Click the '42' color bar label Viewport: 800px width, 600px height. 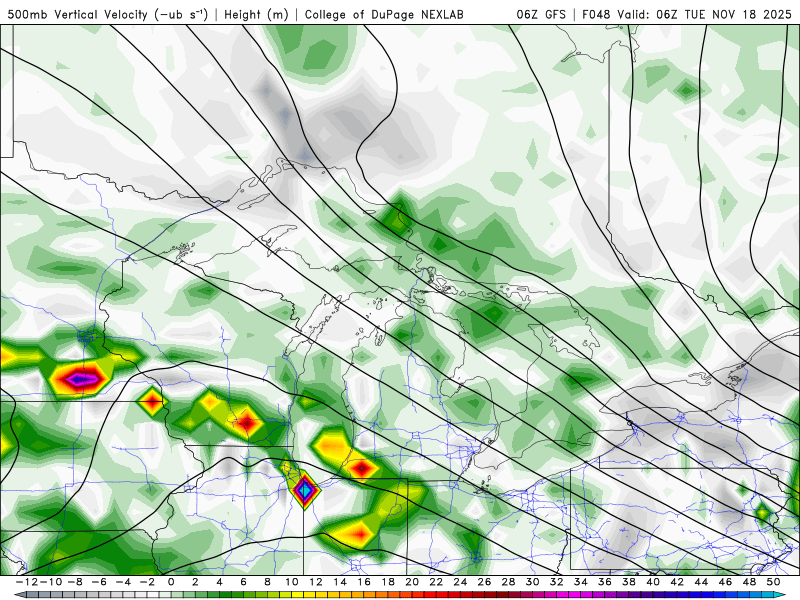pos(677,582)
